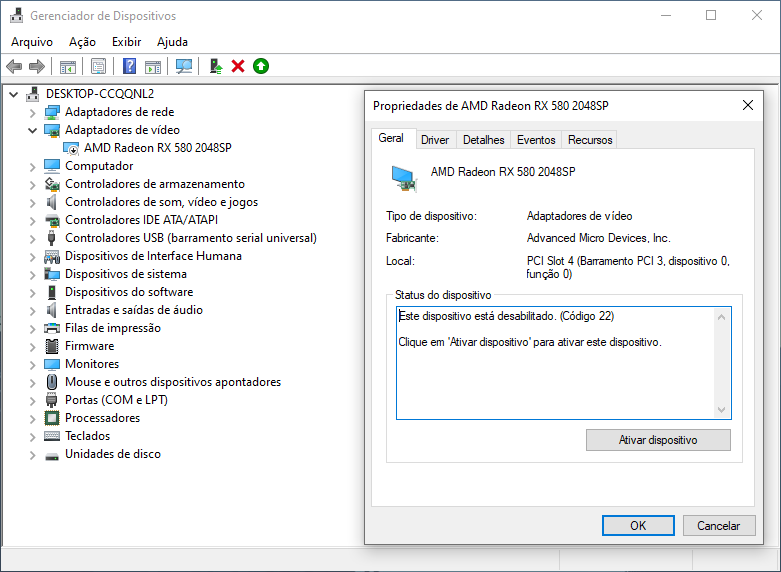Click the Entradas e saídas de áudio speaker icon

pos(51,310)
